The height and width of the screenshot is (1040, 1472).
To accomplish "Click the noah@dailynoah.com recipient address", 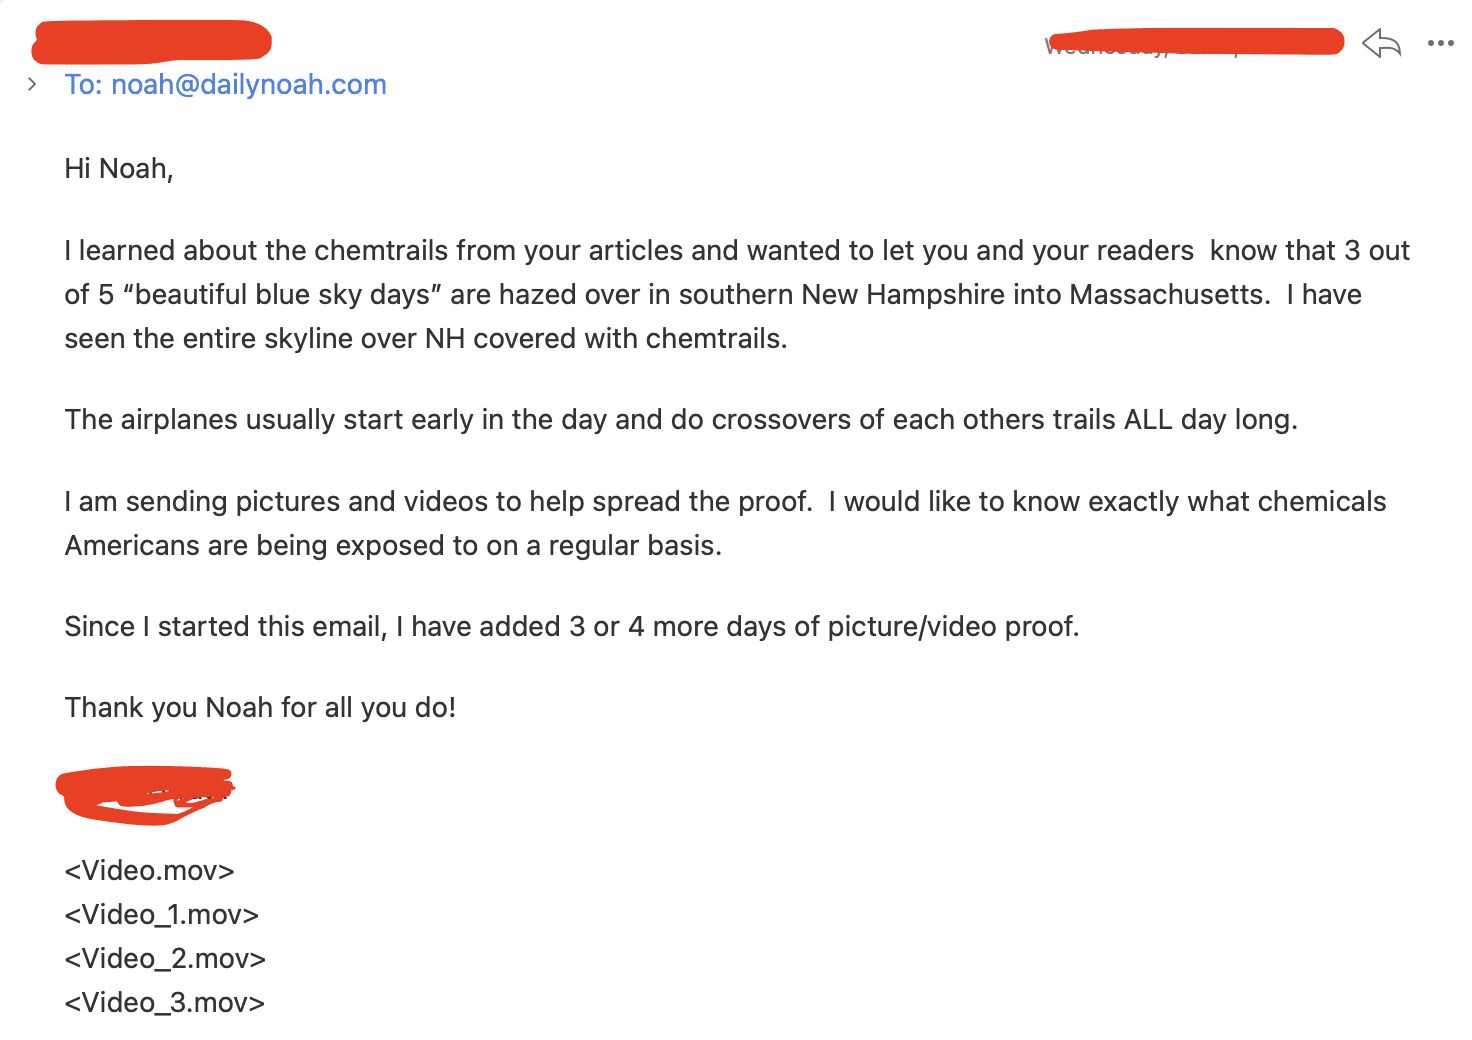I will tap(248, 84).
